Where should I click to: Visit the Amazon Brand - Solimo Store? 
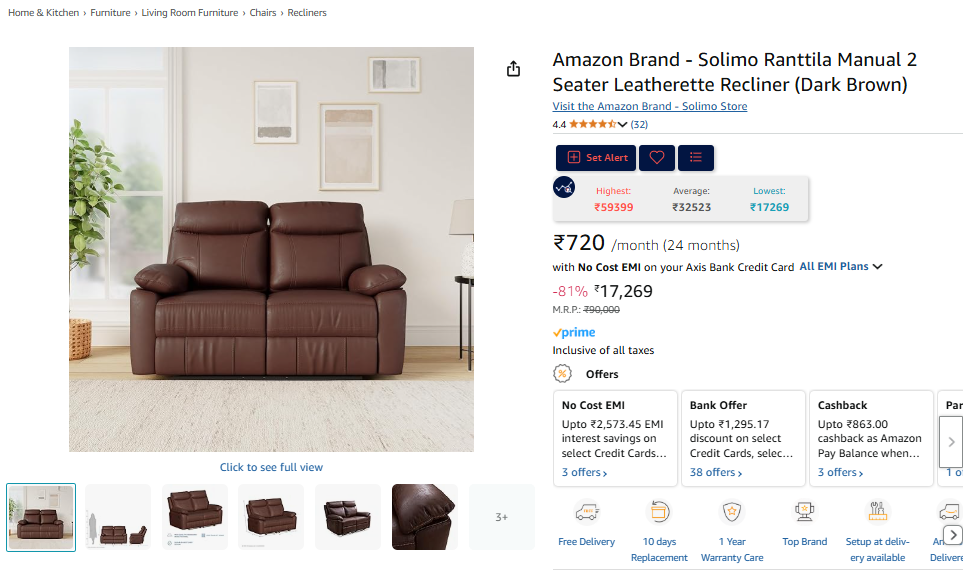coord(649,106)
